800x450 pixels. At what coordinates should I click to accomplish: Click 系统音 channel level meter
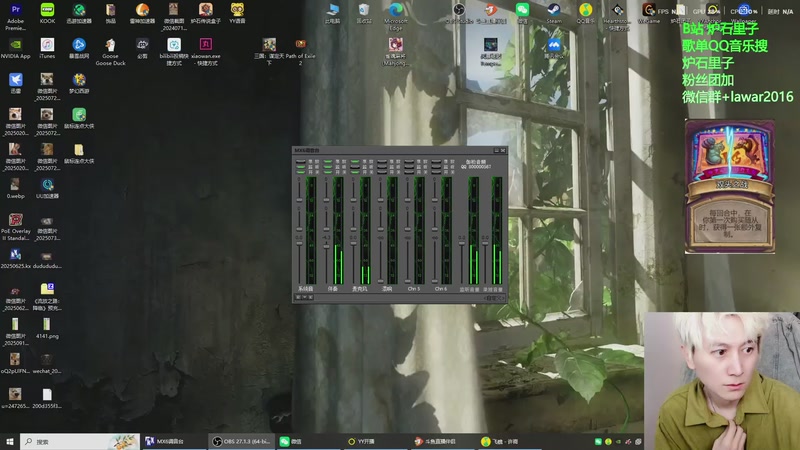click(311, 230)
